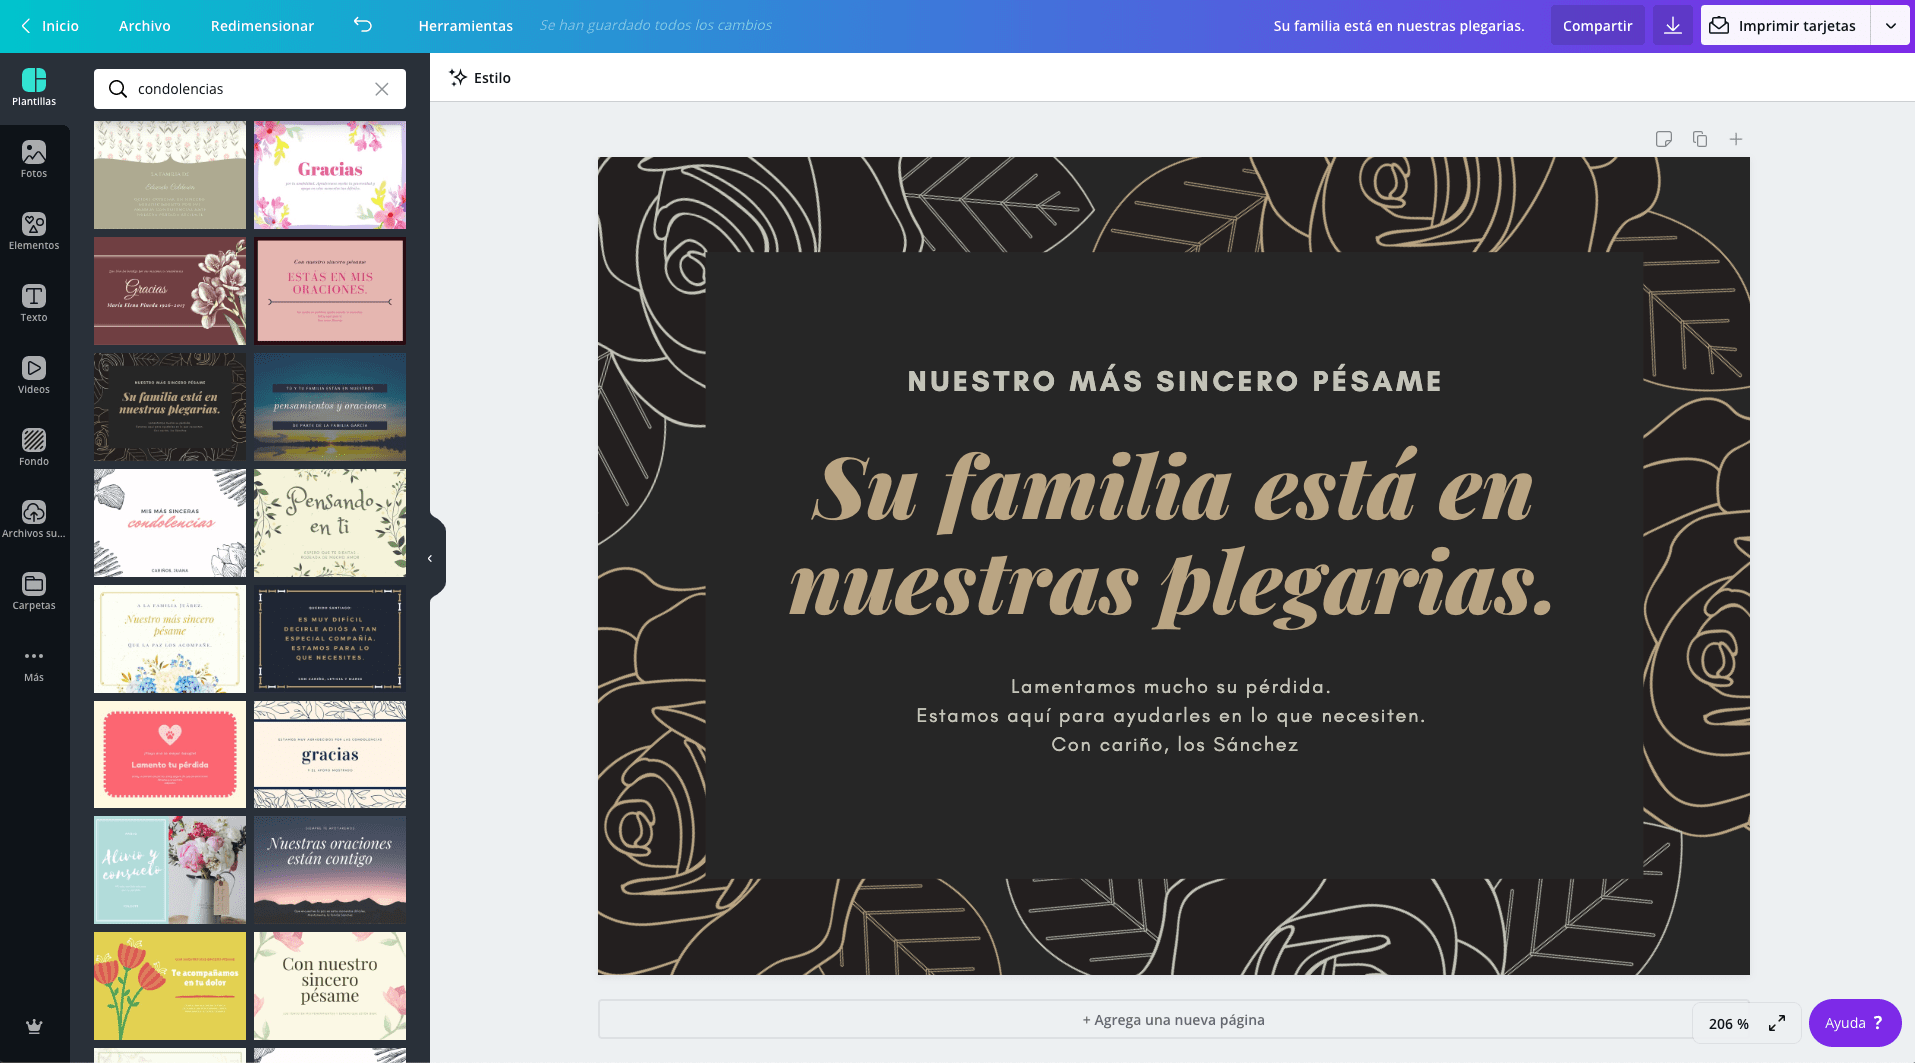Screen dimensions: 1915x1063
Task: Click the Imprimir tarjetas button
Action: pyautogui.click(x=1786, y=26)
